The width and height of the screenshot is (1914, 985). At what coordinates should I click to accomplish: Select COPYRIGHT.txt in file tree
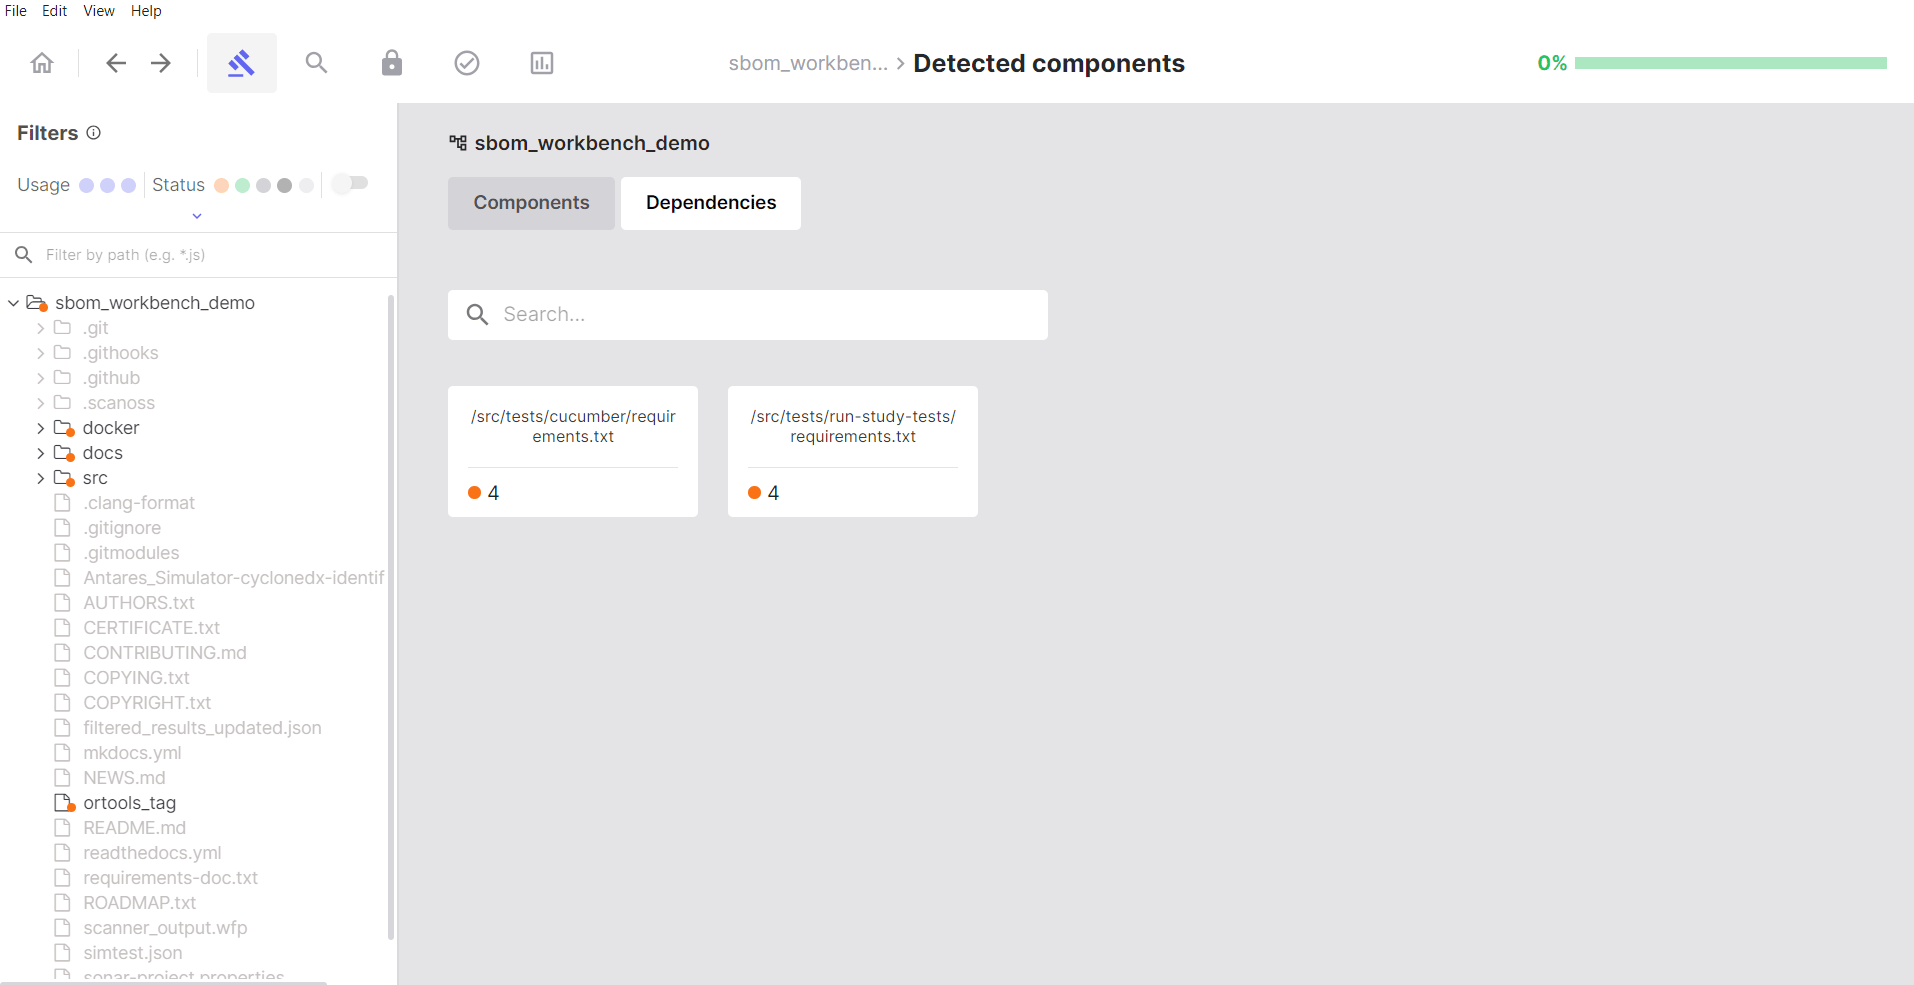point(147,703)
